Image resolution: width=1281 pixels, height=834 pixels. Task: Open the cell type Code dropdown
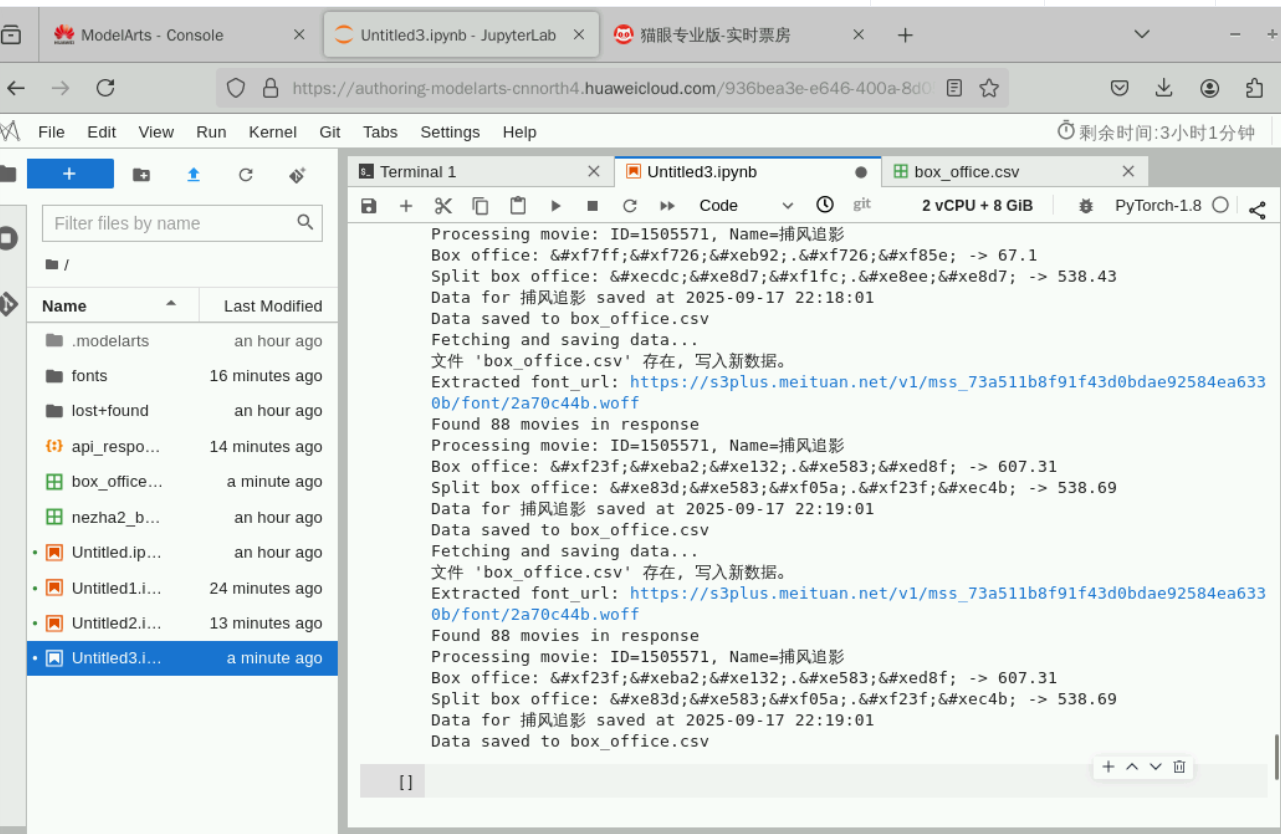click(x=746, y=206)
